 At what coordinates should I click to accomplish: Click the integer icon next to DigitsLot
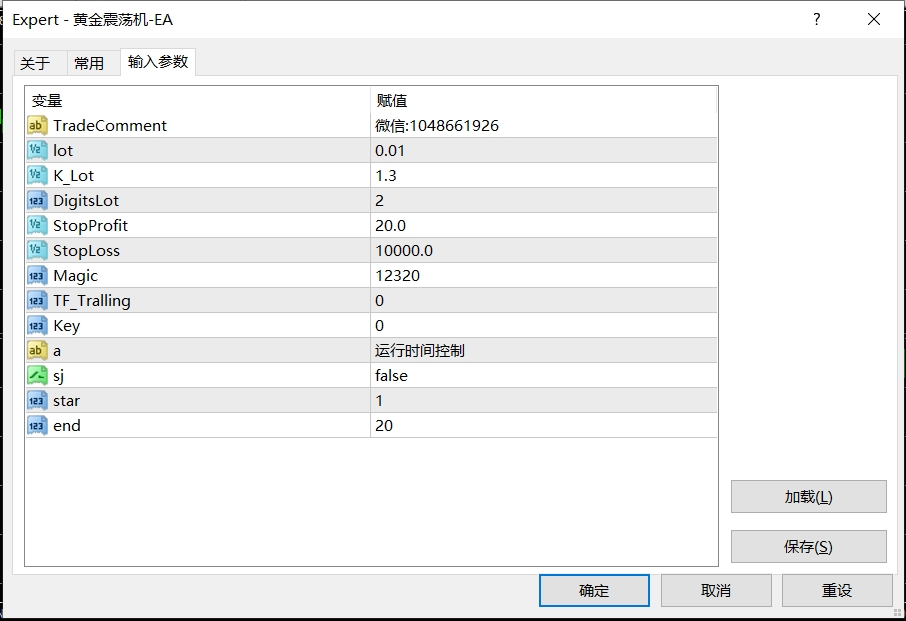(37, 200)
